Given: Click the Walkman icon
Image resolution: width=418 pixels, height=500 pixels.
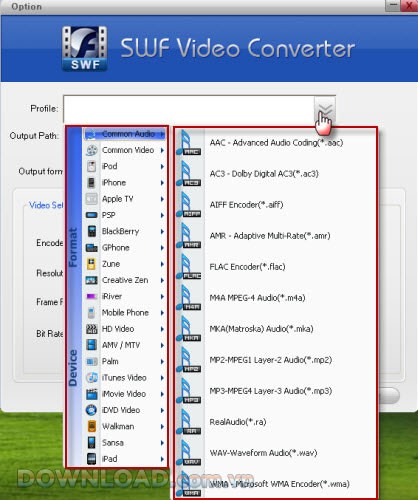Looking at the screenshot, I should coord(91,426).
